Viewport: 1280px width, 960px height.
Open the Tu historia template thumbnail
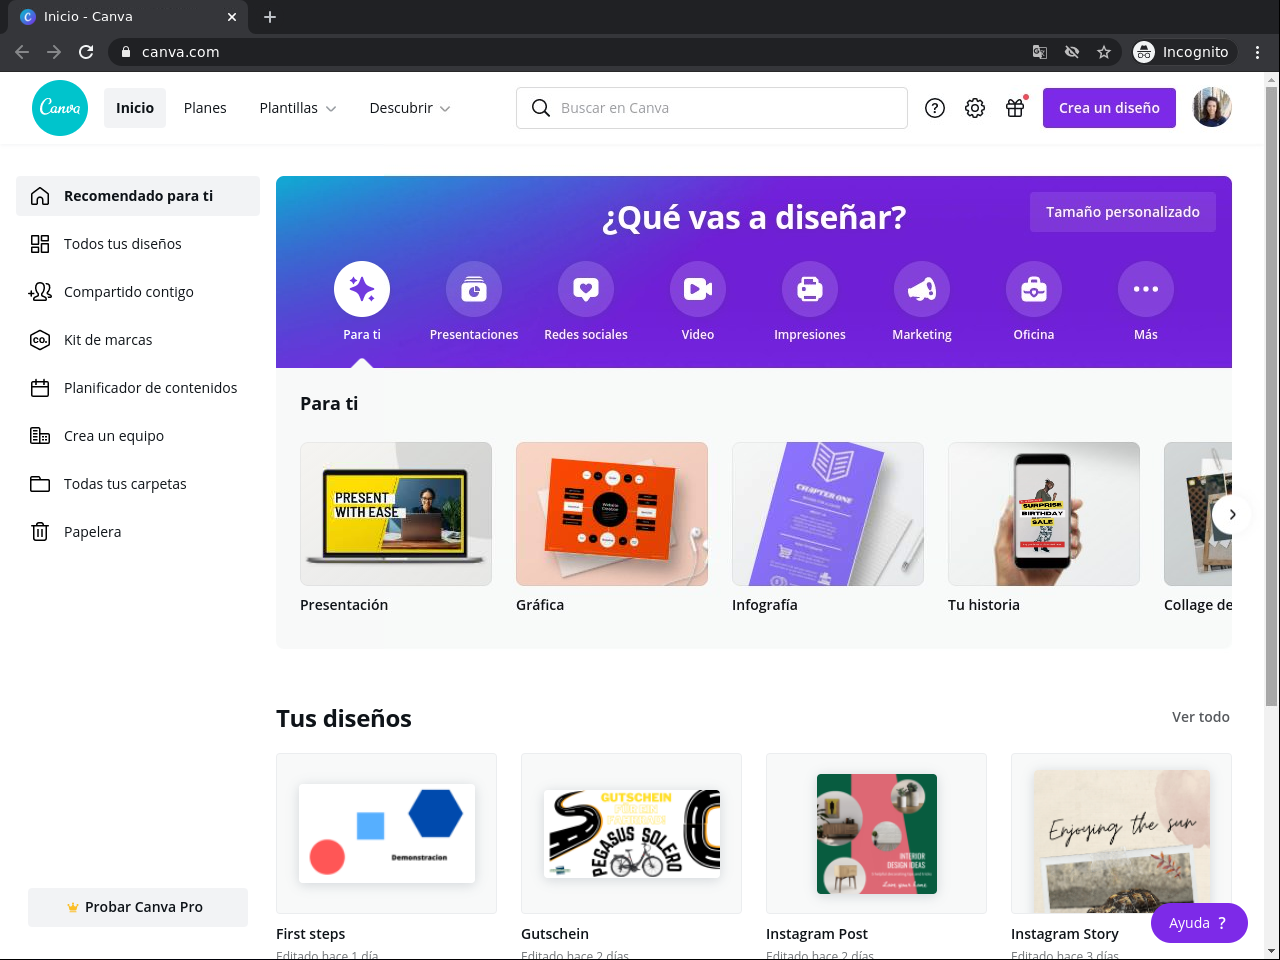(1044, 514)
